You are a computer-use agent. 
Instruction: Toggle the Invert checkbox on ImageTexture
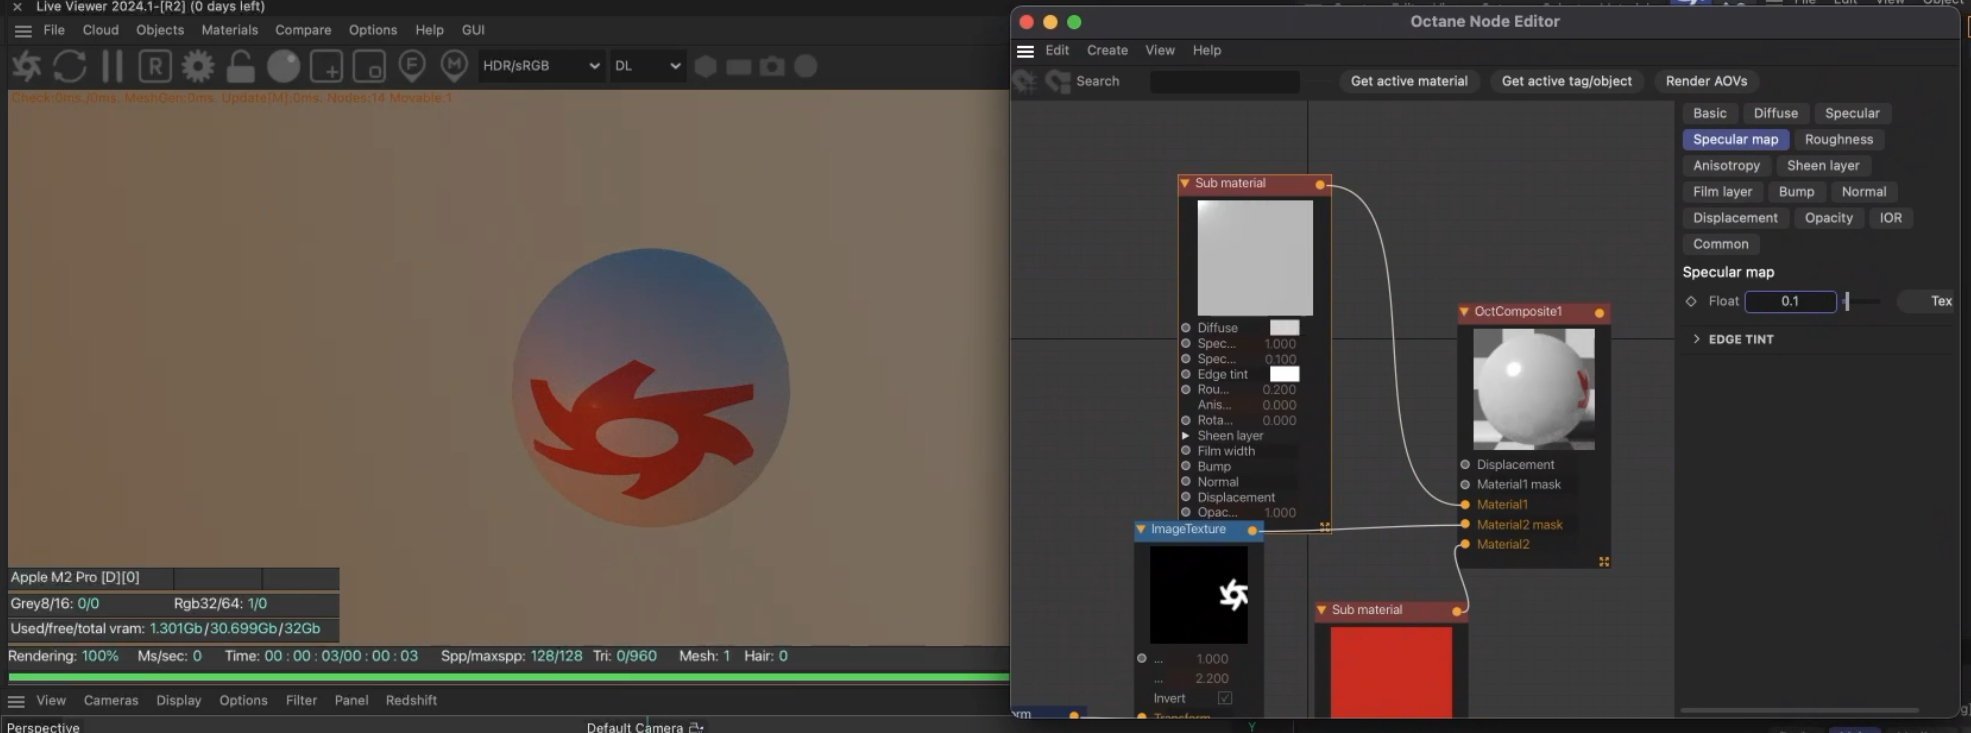pyautogui.click(x=1225, y=698)
